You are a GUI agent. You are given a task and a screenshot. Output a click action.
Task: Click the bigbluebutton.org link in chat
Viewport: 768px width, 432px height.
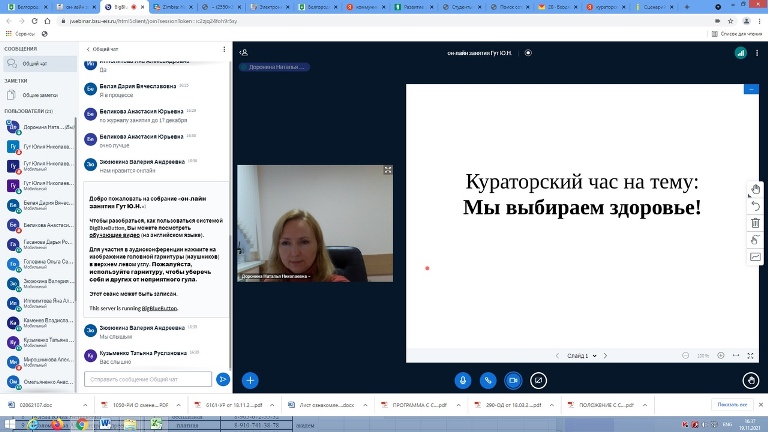coord(158,309)
